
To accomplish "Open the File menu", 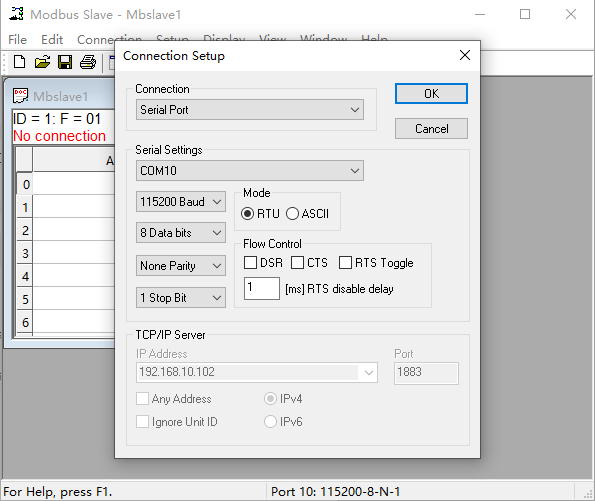I will coord(17,39).
